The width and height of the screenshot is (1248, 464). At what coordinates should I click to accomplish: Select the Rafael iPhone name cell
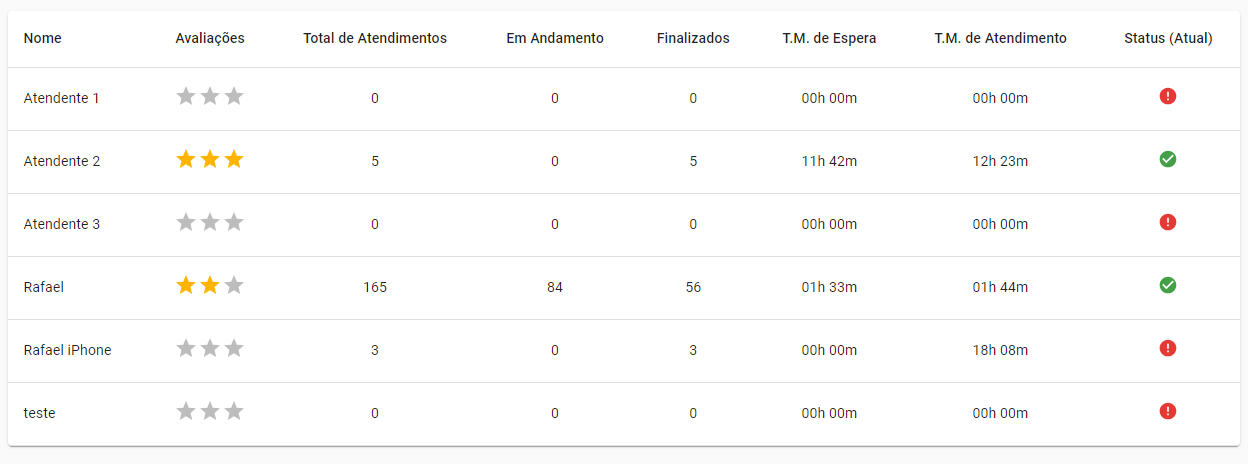[x=68, y=350]
